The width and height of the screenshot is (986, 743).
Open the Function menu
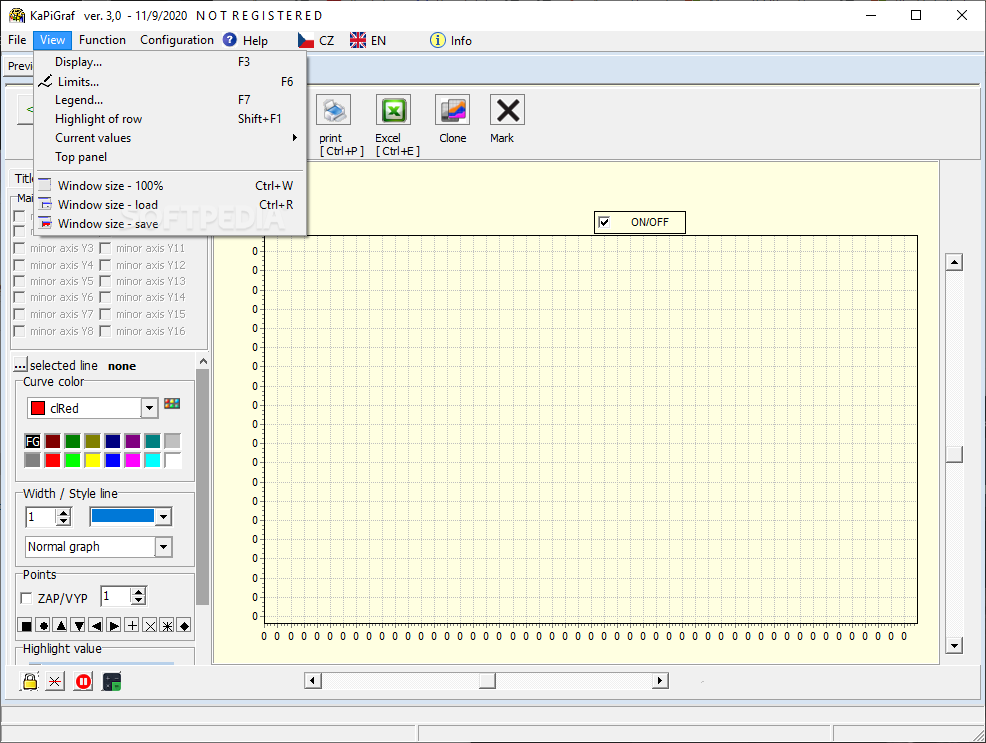tap(102, 40)
